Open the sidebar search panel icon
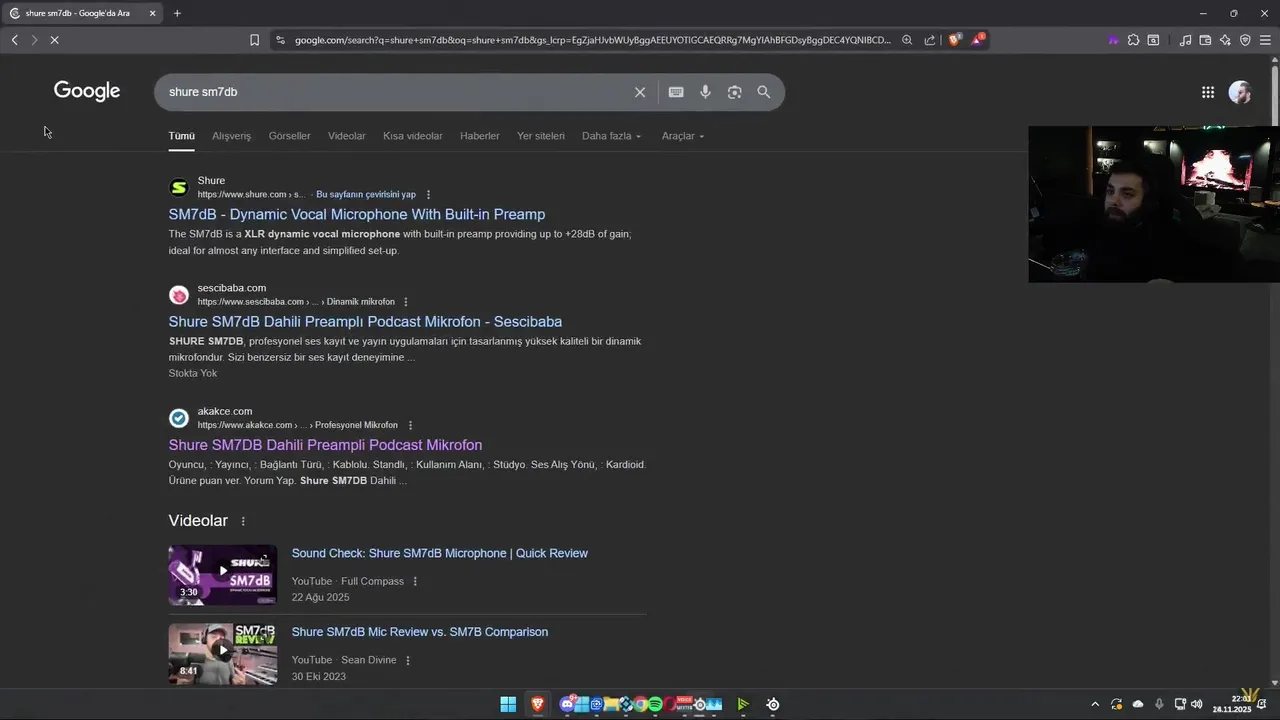 (x=1153, y=40)
